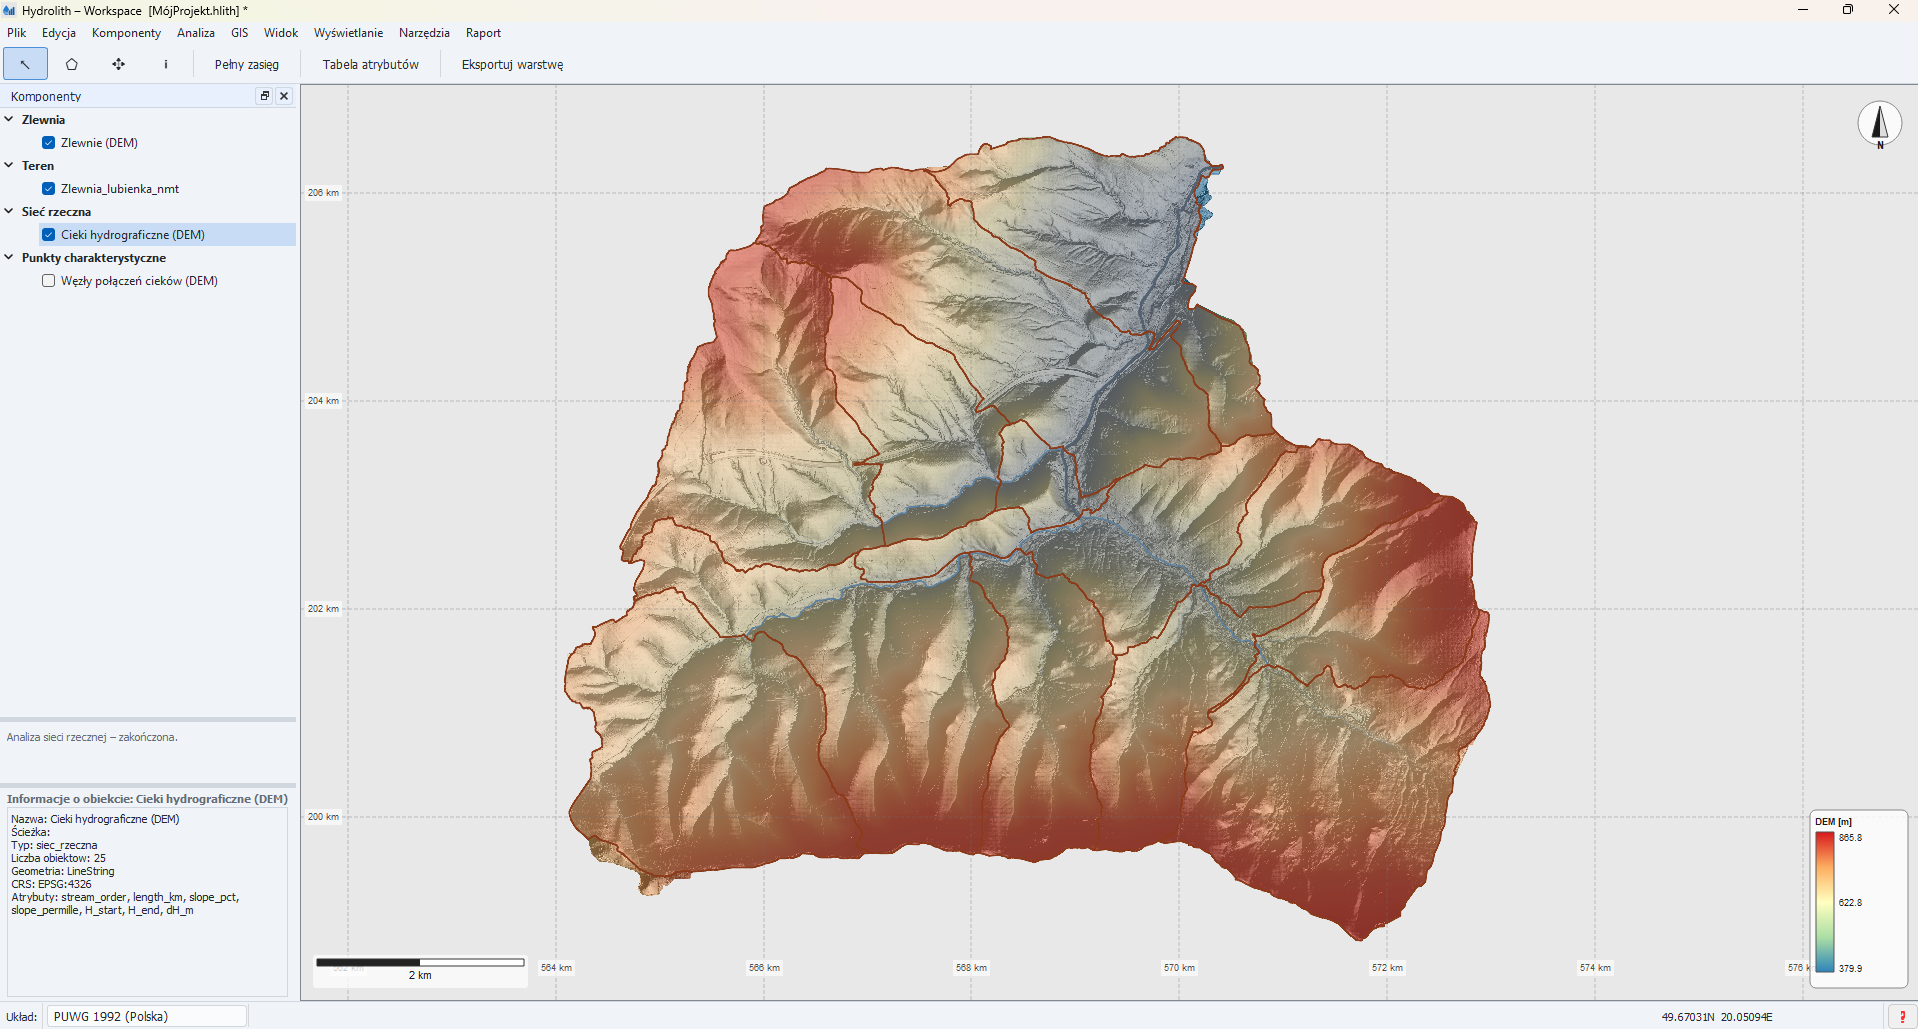The image size is (1918, 1029).
Task: Collapse the Zlewnia group
Action: [9, 119]
